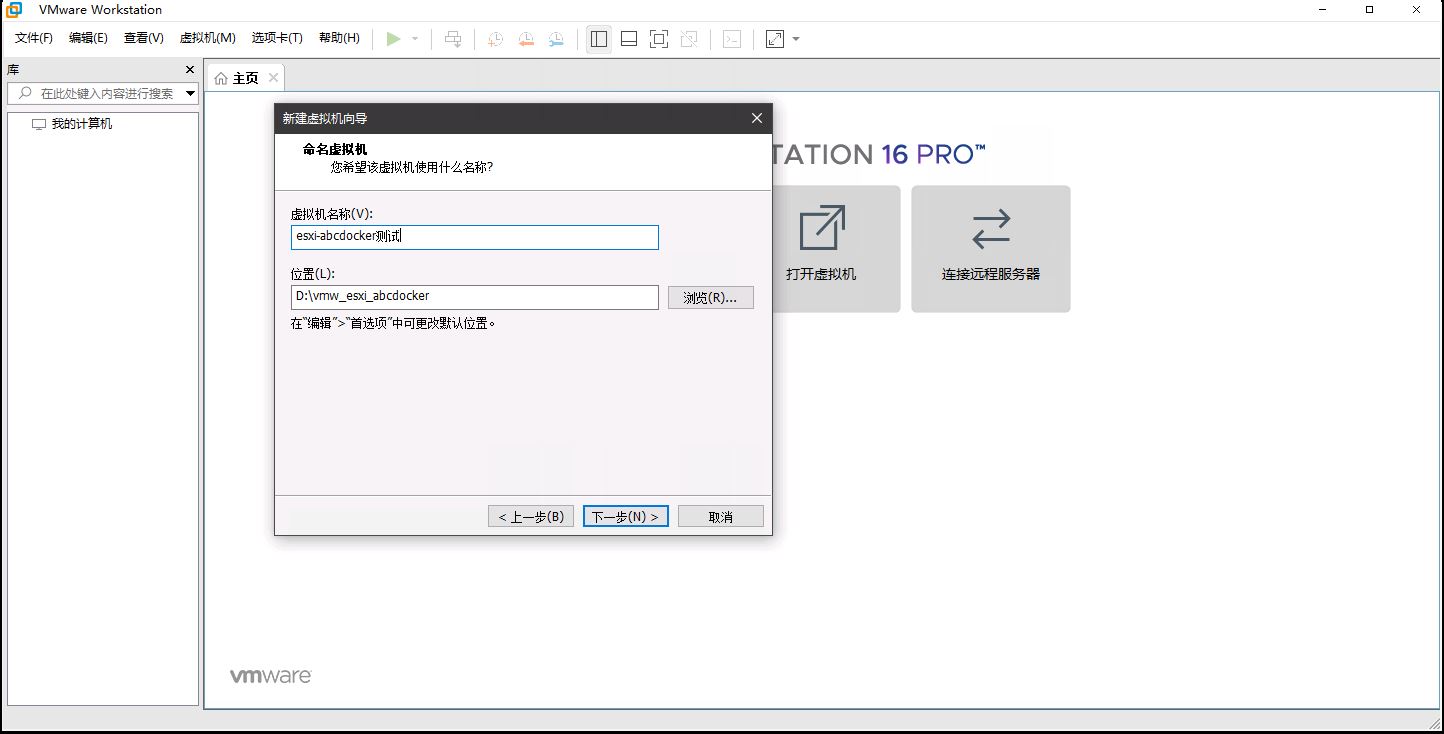The width and height of the screenshot is (1444, 734).
Task: Open the snapshot manager wrench icon
Action: [556, 39]
